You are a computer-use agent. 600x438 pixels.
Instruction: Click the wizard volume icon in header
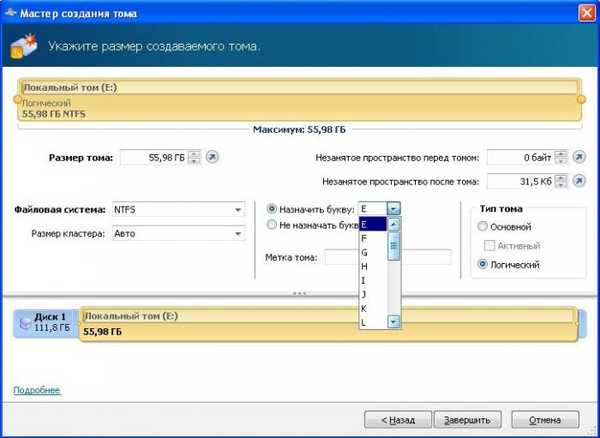point(24,46)
